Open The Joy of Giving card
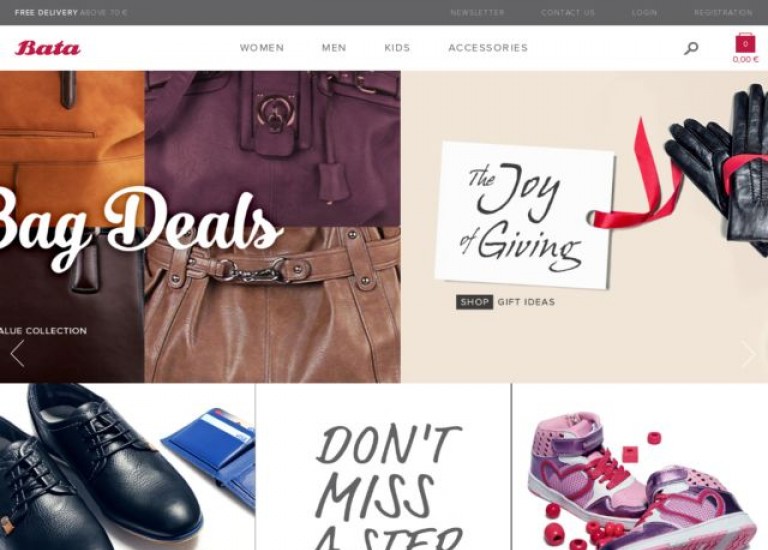The width and height of the screenshot is (768, 550). point(524,215)
